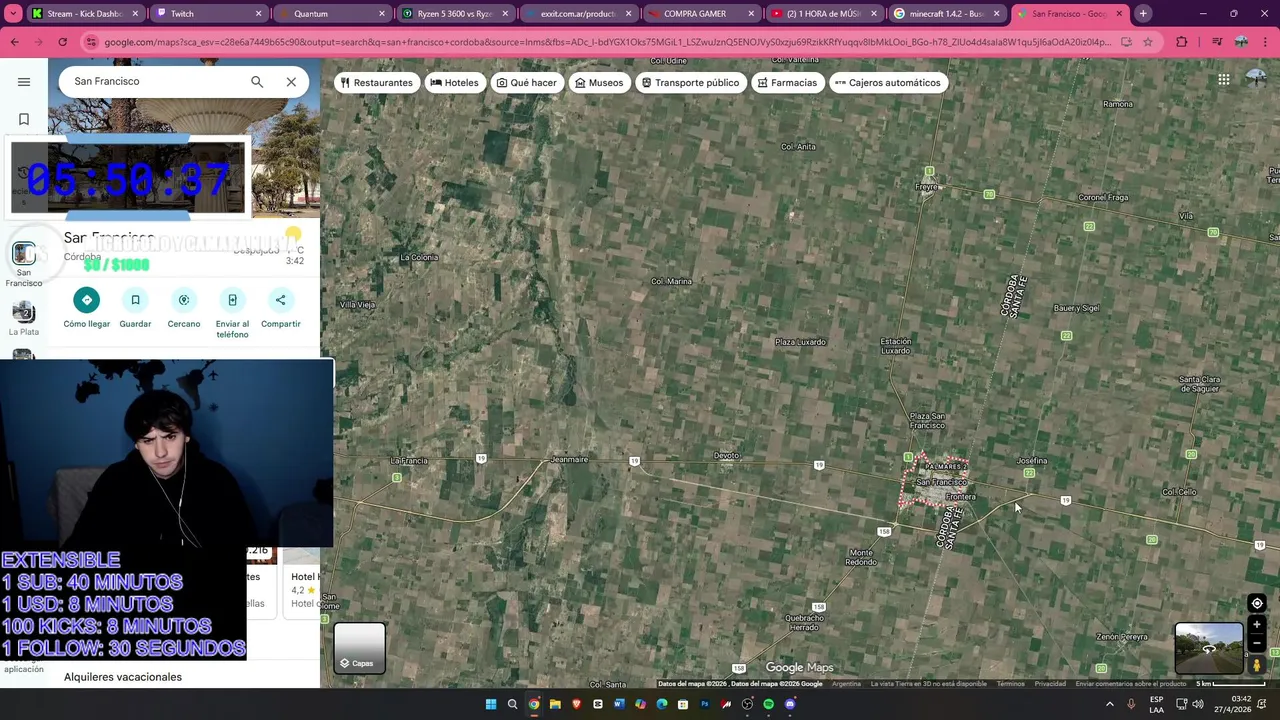The image size is (1280, 720).
Task: Click the Cercano nearby button
Action: tap(184, 308)
